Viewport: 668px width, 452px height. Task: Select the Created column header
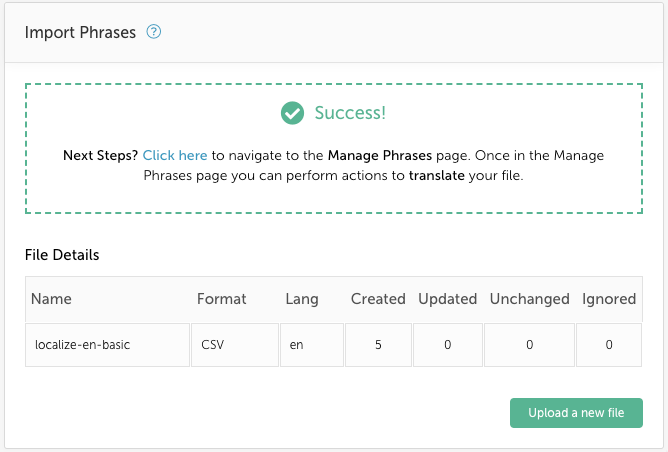tap(378, 299)
